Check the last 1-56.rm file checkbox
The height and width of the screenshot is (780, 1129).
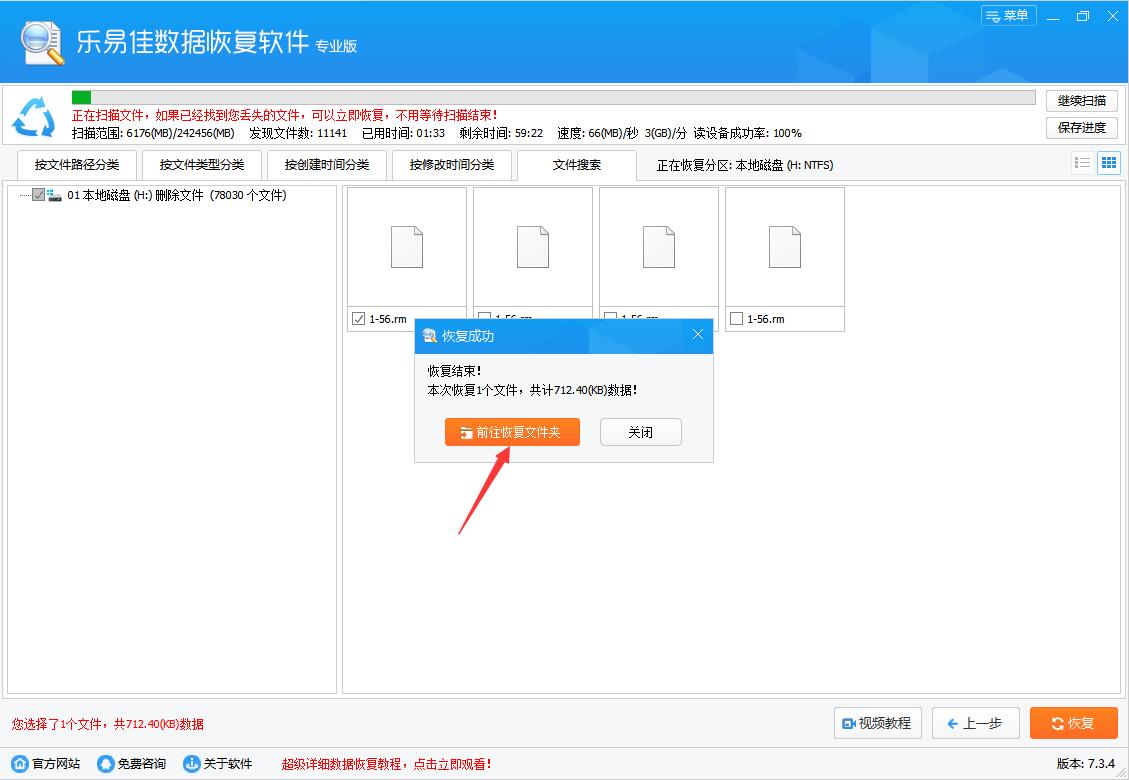(x=737, y=318)
